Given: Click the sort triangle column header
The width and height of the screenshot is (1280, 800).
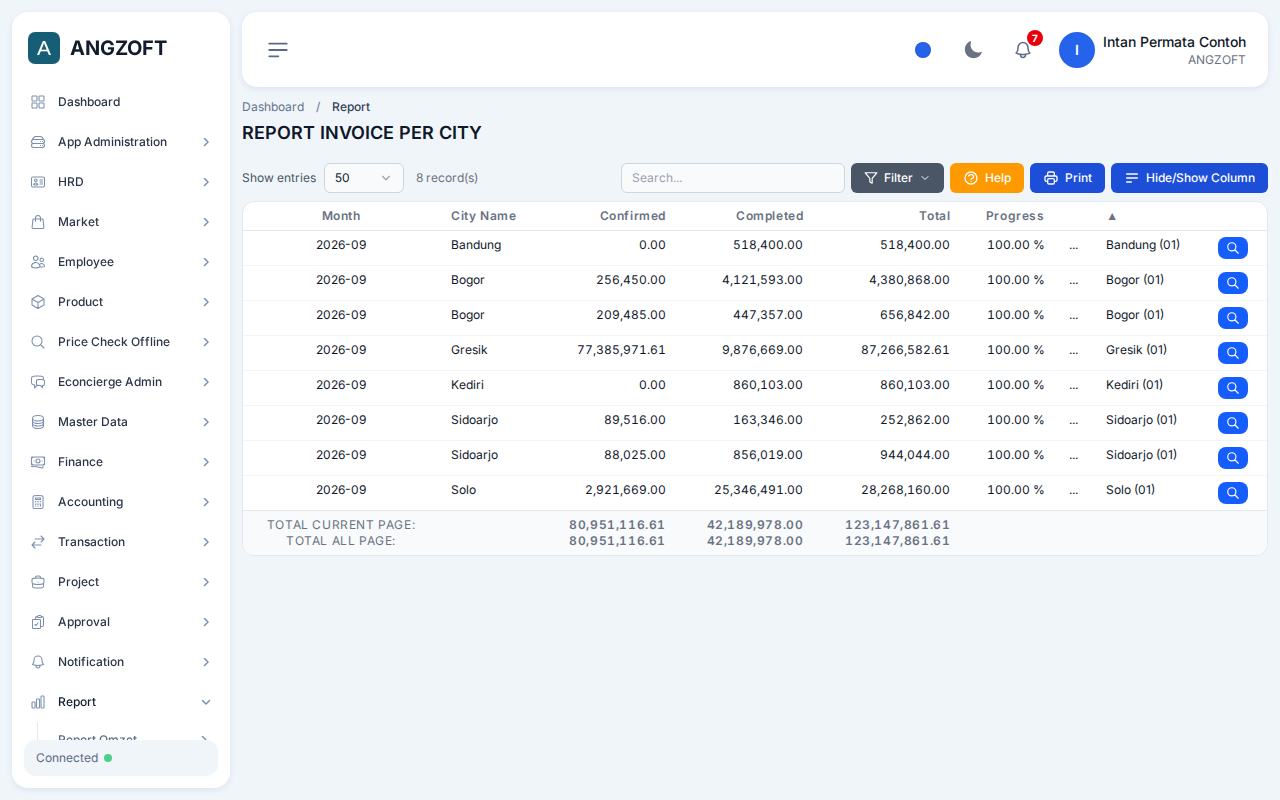Looking at the screenshot, I should [1112, 216].
